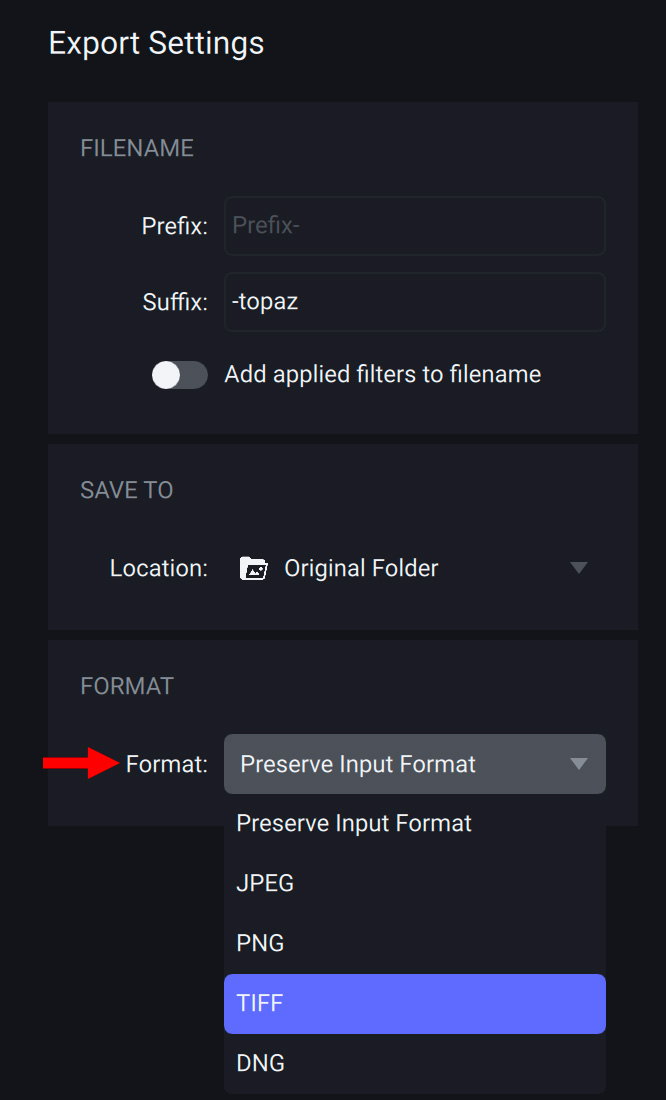Click the Export Settings heading

[156, 43]
